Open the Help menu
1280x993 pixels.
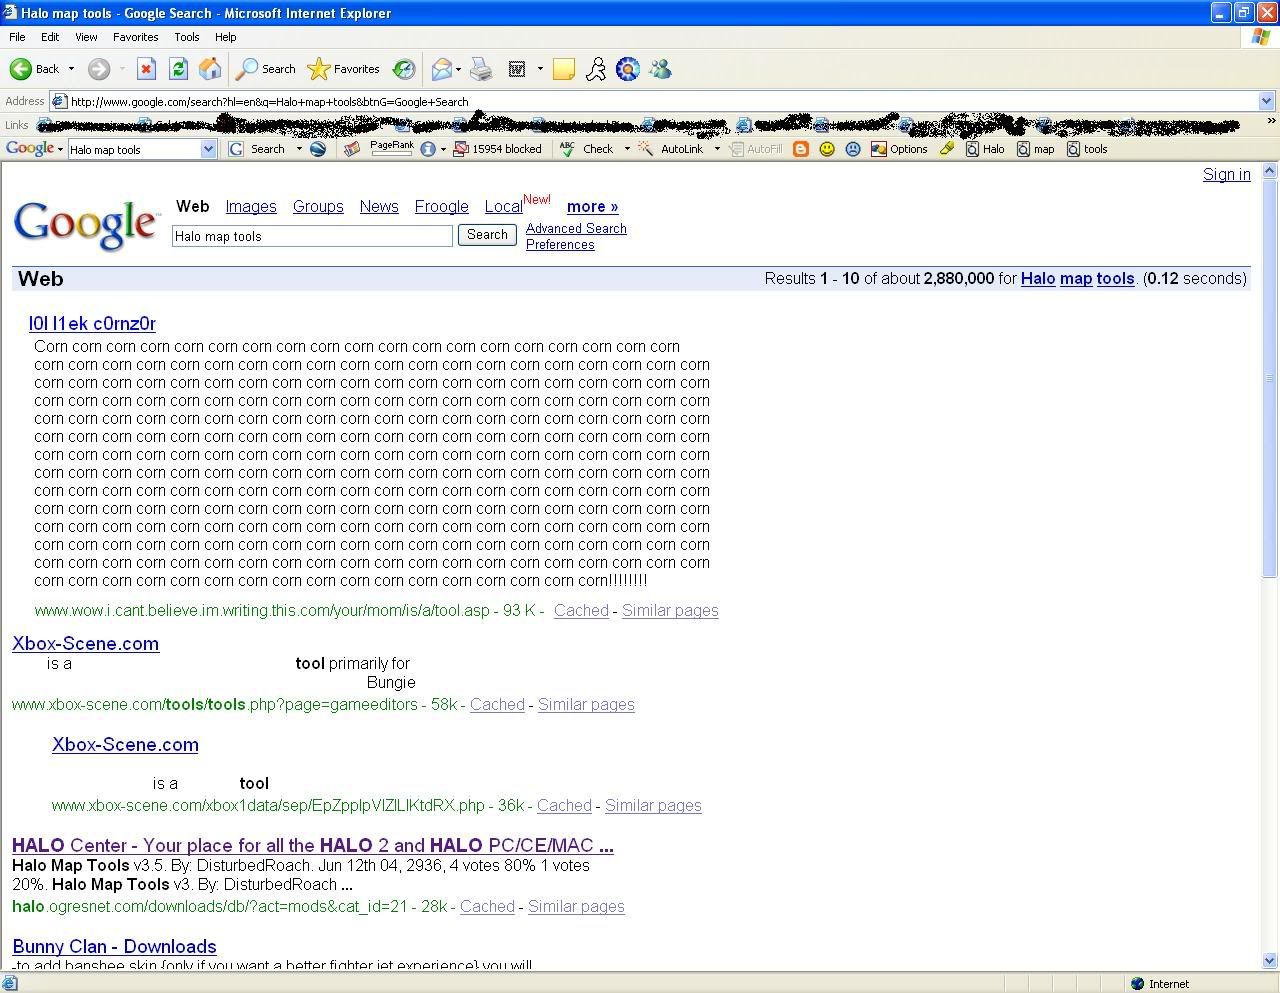tap(226, 37)
